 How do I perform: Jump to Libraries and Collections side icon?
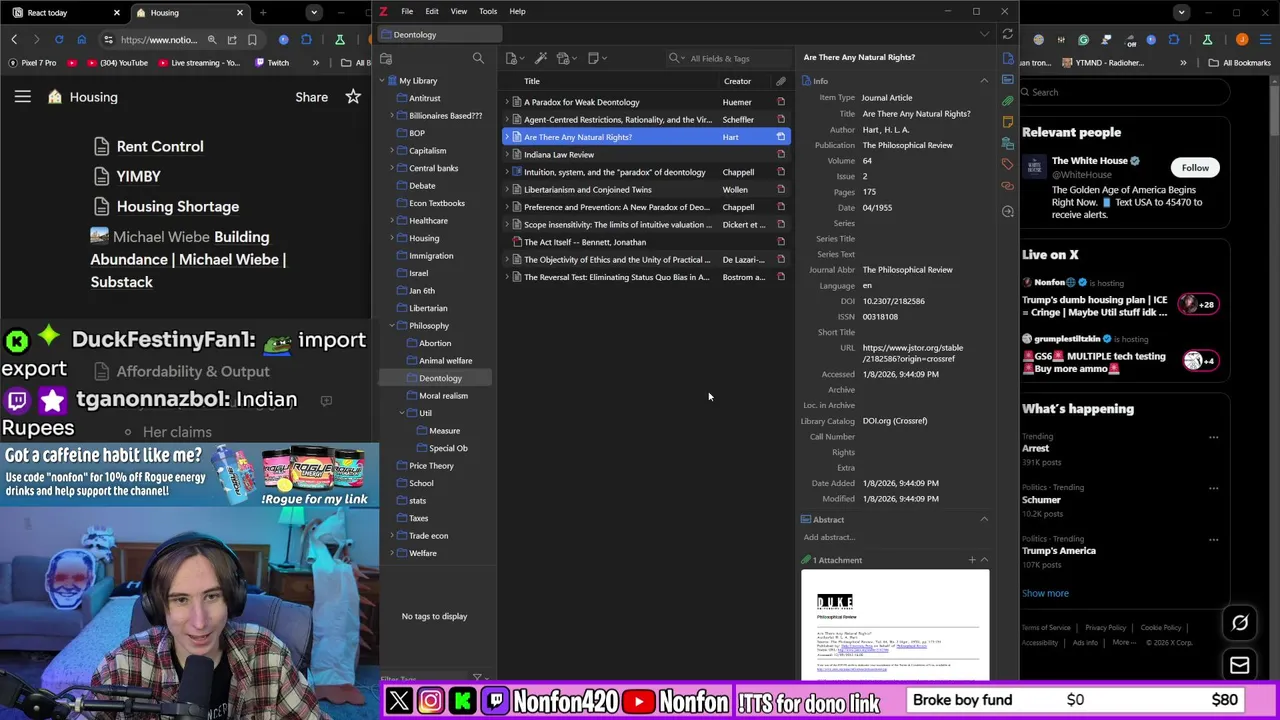pos(1007,144)
